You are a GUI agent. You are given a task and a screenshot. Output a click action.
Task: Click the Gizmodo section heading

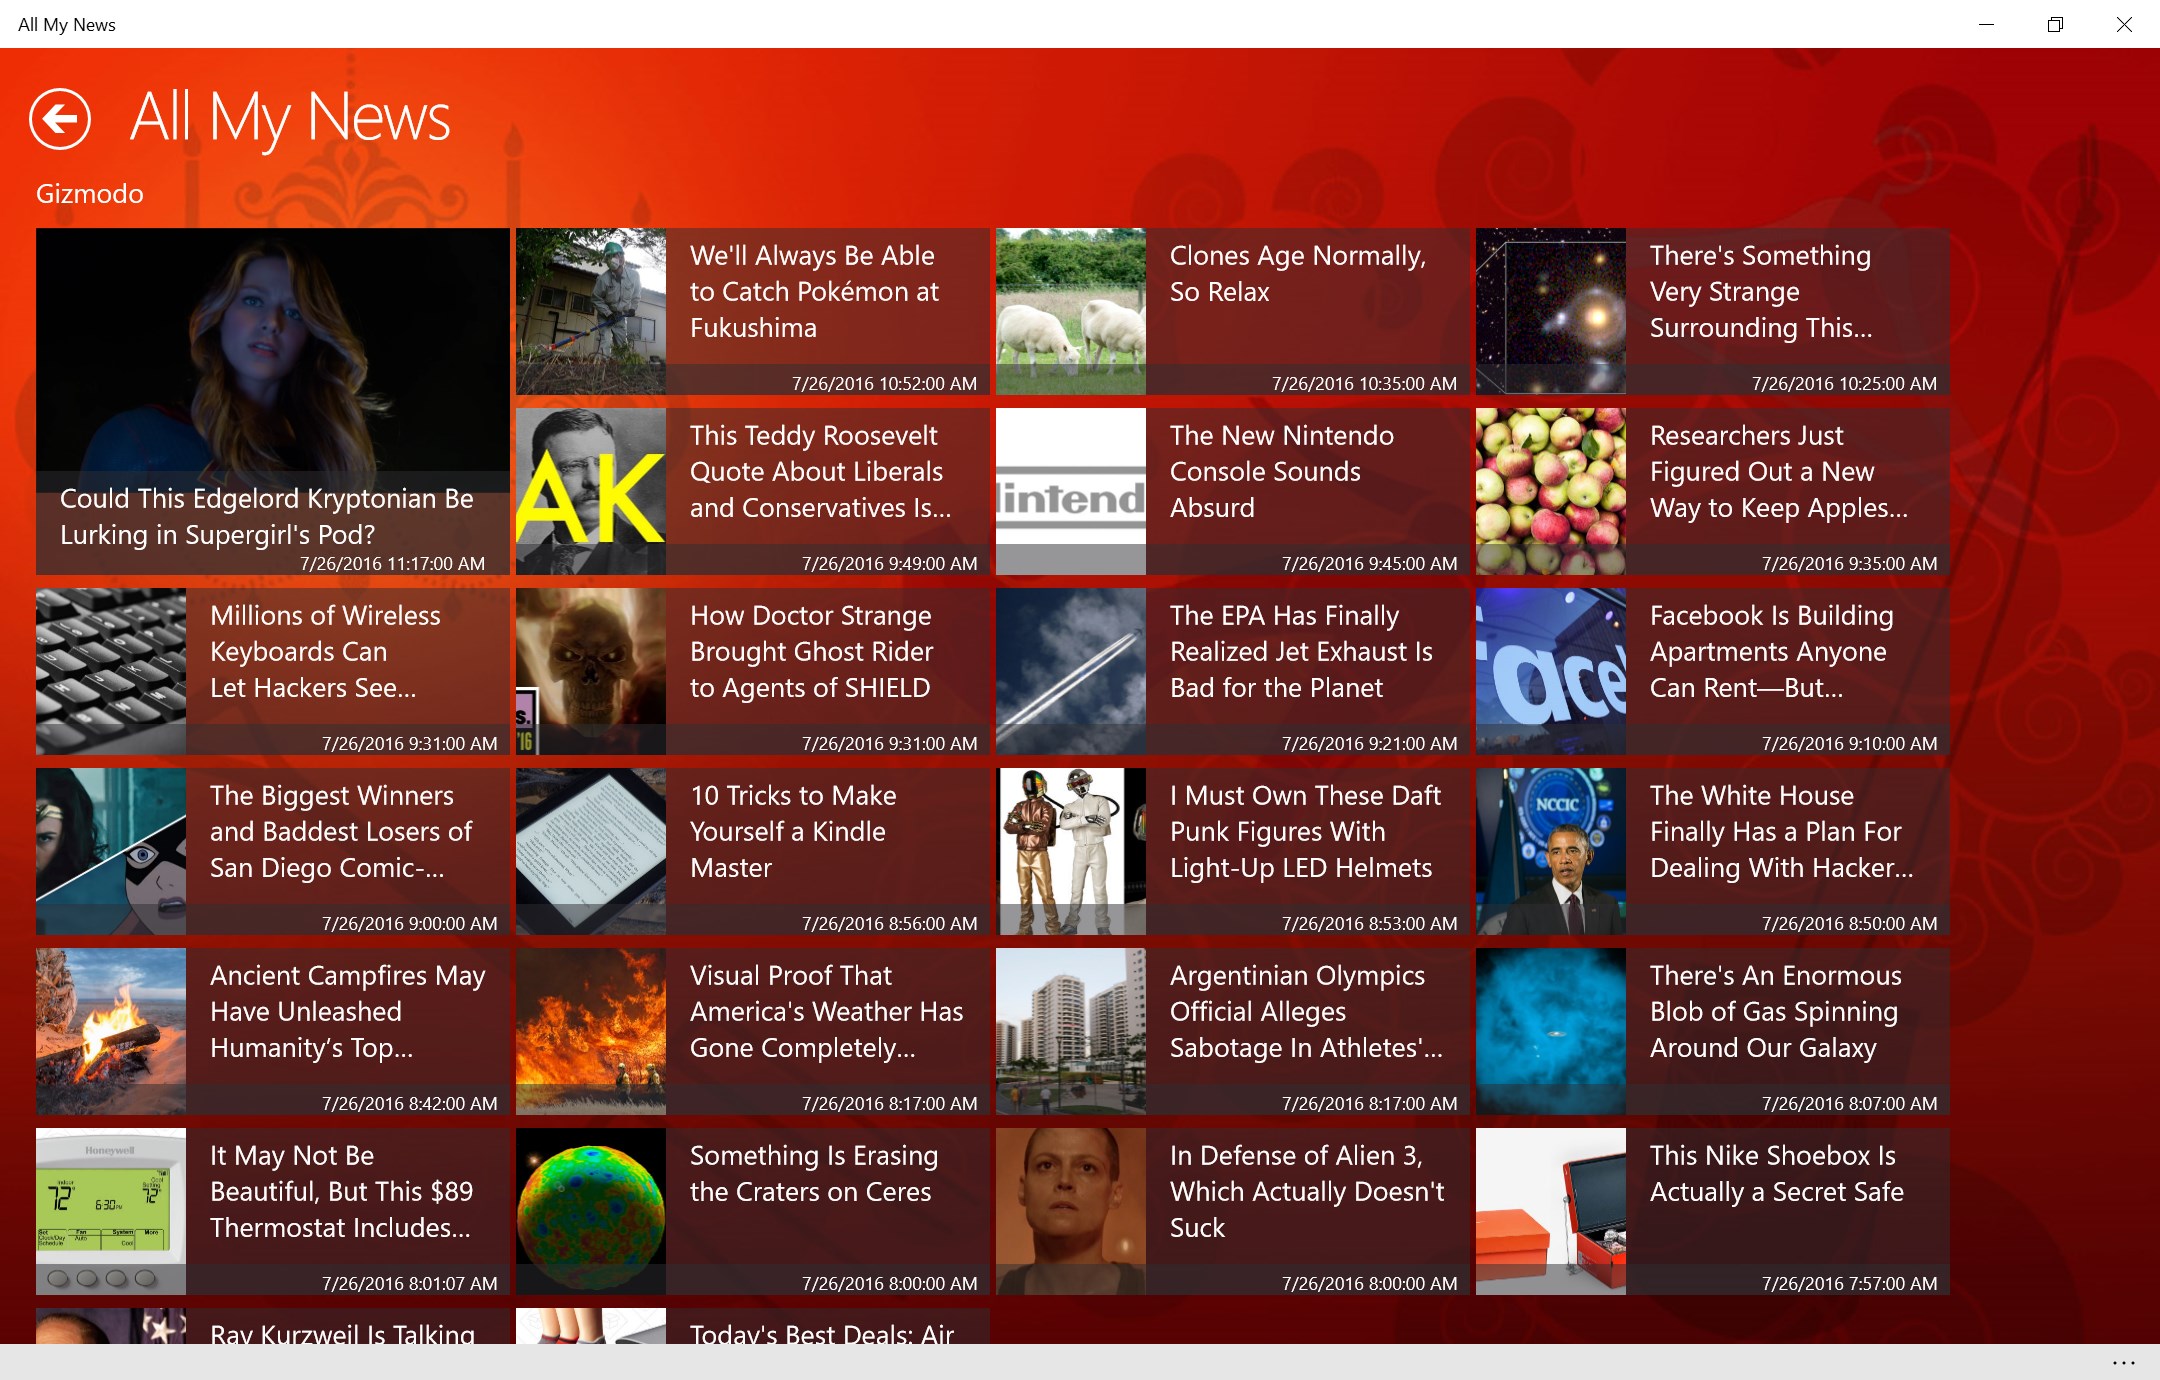click(90, 194)
